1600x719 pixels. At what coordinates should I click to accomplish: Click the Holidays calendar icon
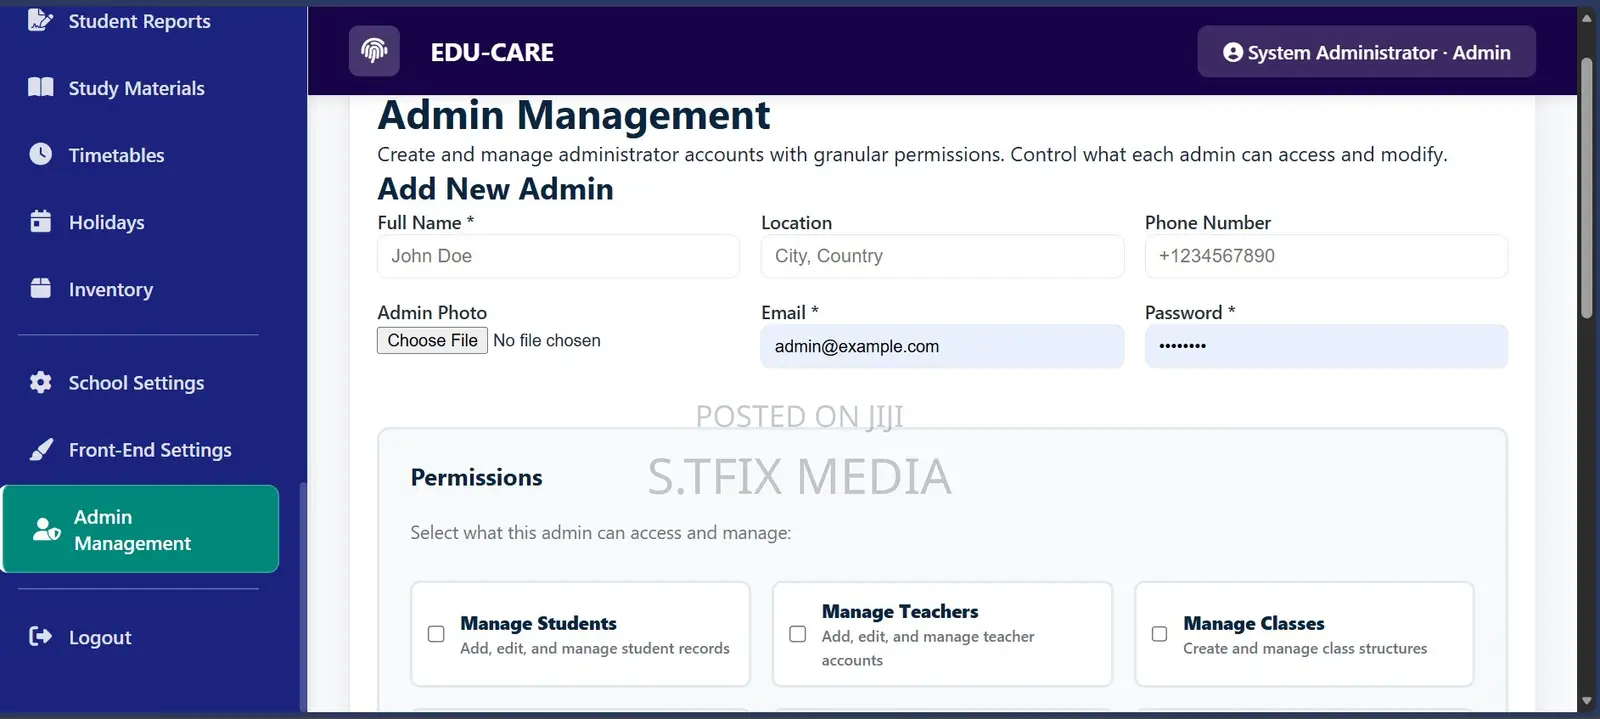40,221
